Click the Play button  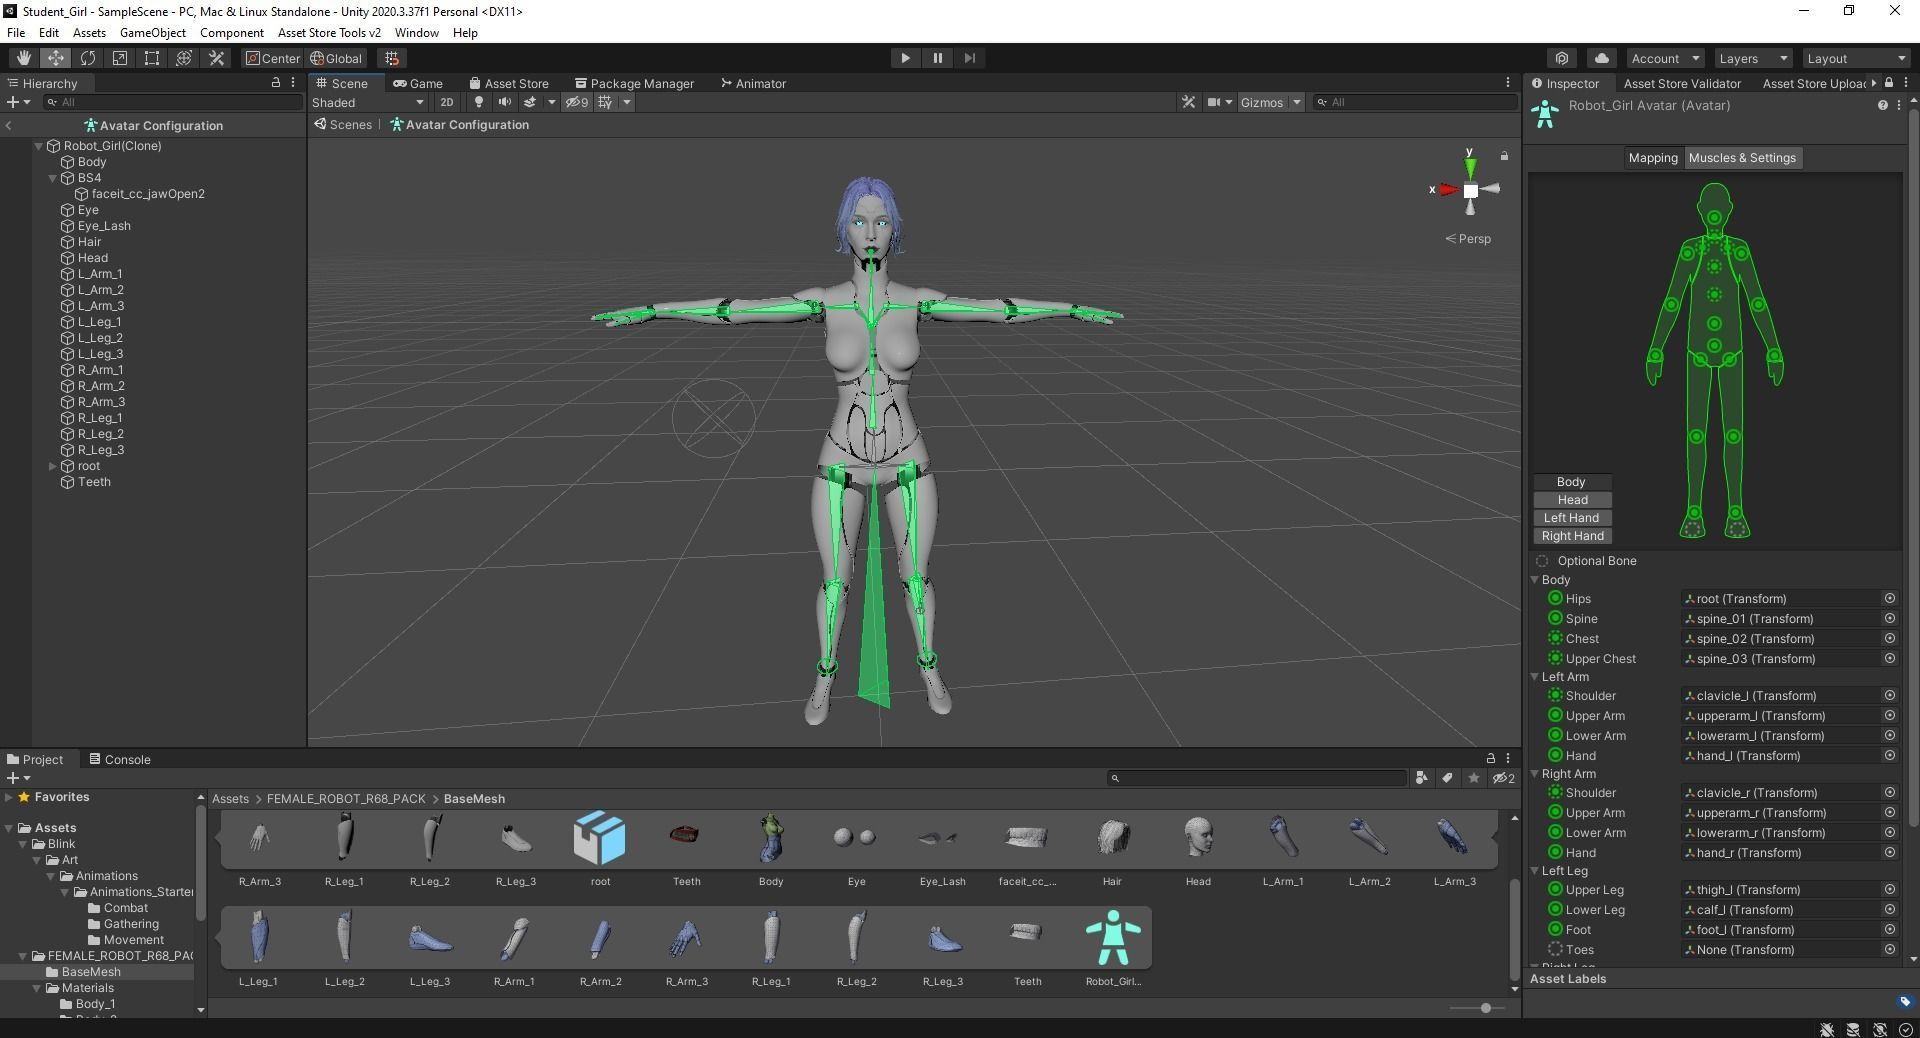(905, 58)
